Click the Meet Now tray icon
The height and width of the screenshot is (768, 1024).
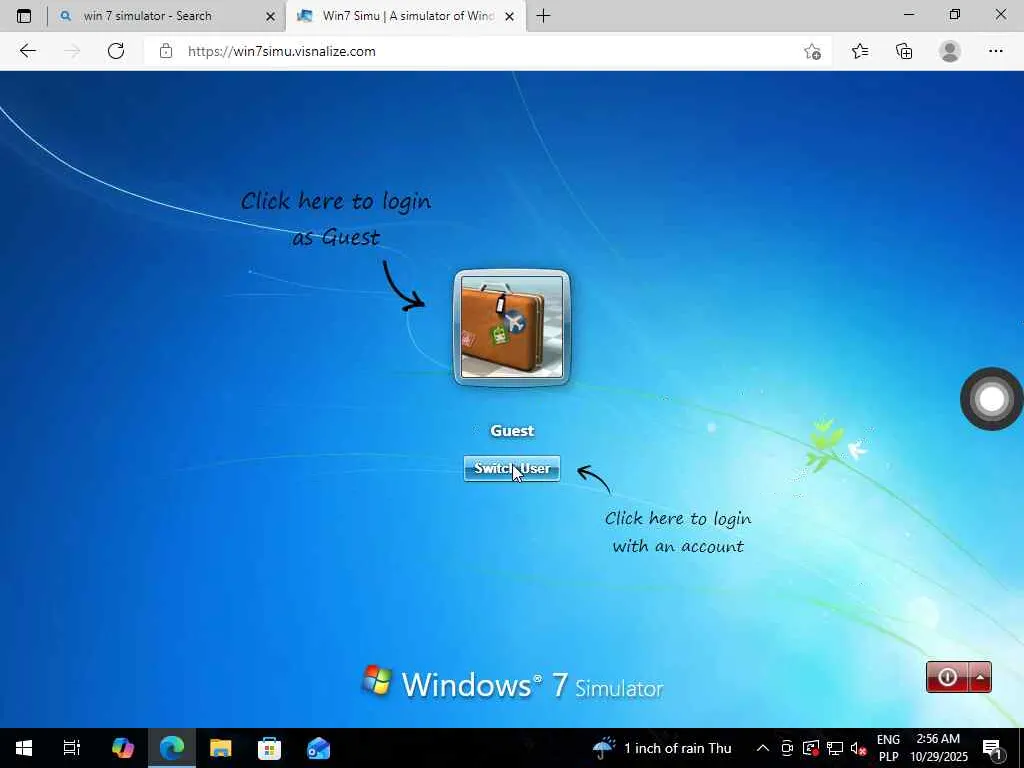tap(787, 748)
